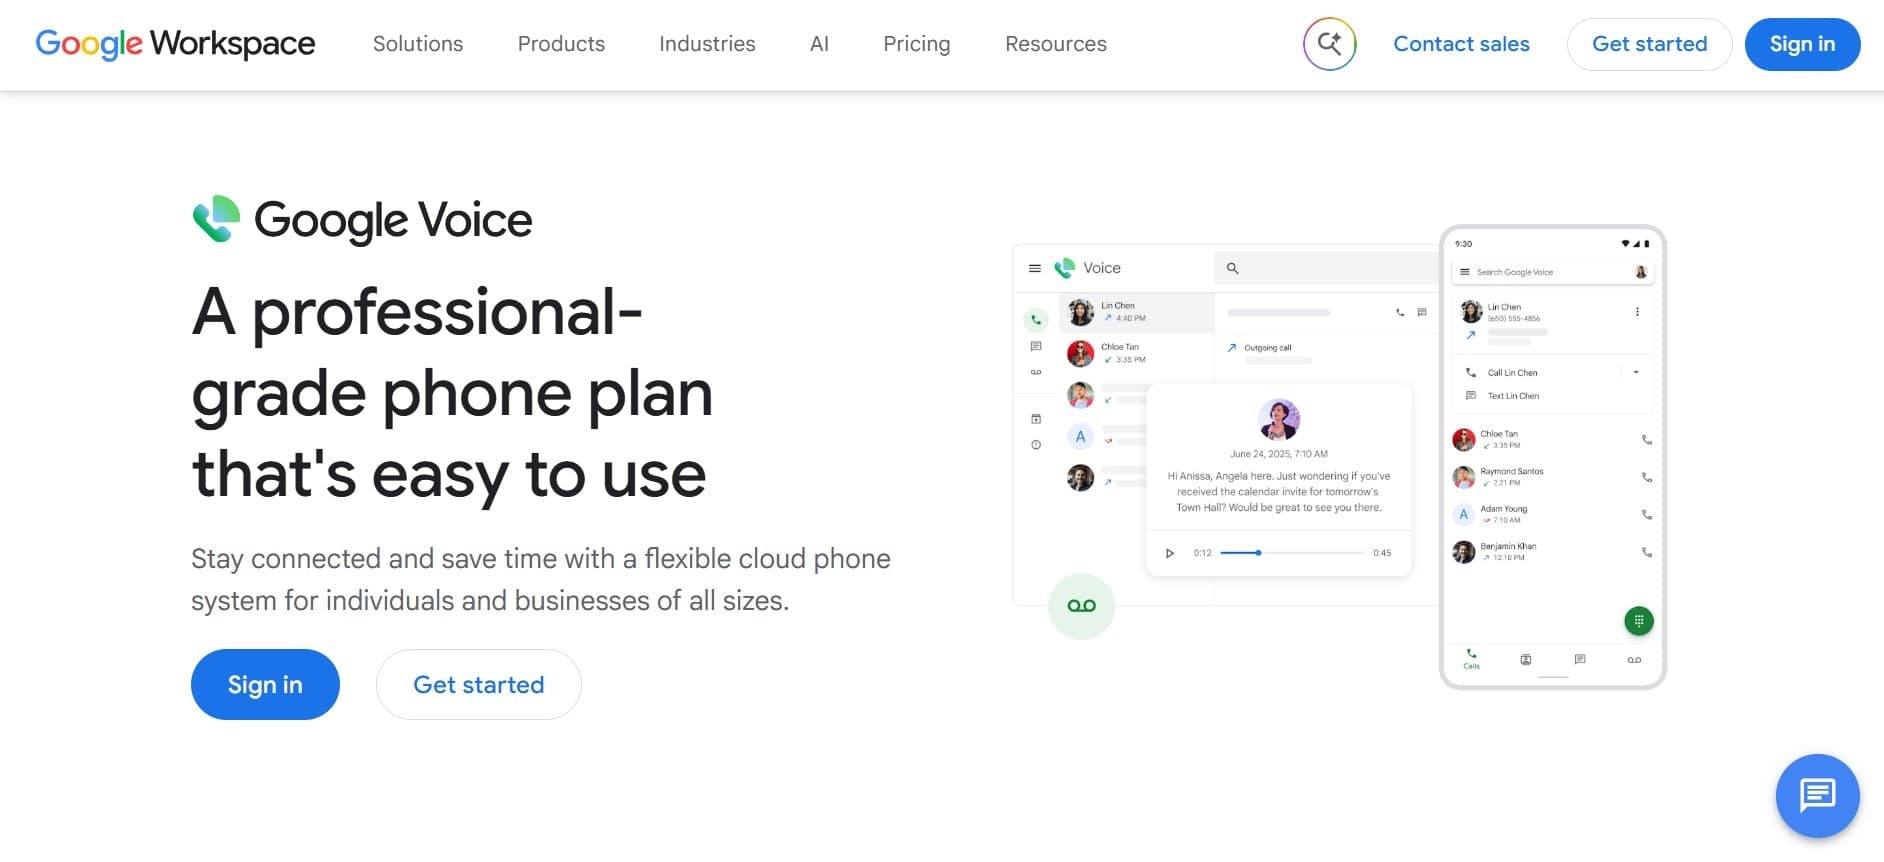The width and height of the screenshot is (1884, 862).
Task: Click '(650) 555-4856' phone number
Action: (x=1513, y=318)
